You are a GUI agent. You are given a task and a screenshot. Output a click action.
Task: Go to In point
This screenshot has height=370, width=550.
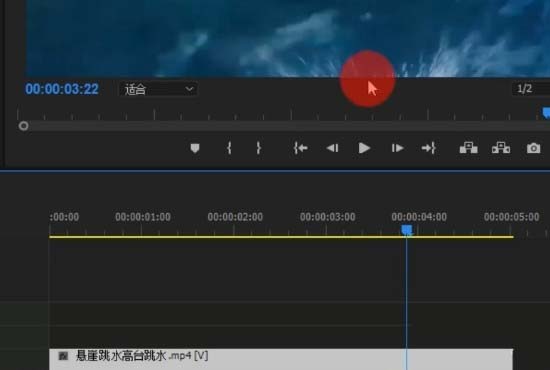[301, 148]
